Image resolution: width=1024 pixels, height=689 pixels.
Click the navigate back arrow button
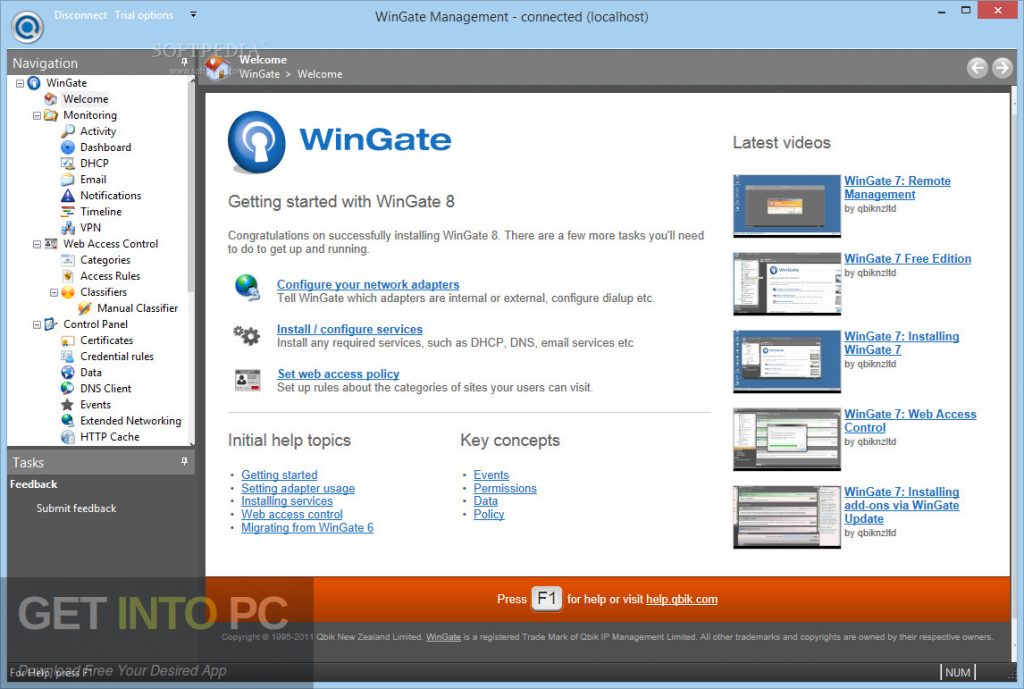[x=977, y=67]
